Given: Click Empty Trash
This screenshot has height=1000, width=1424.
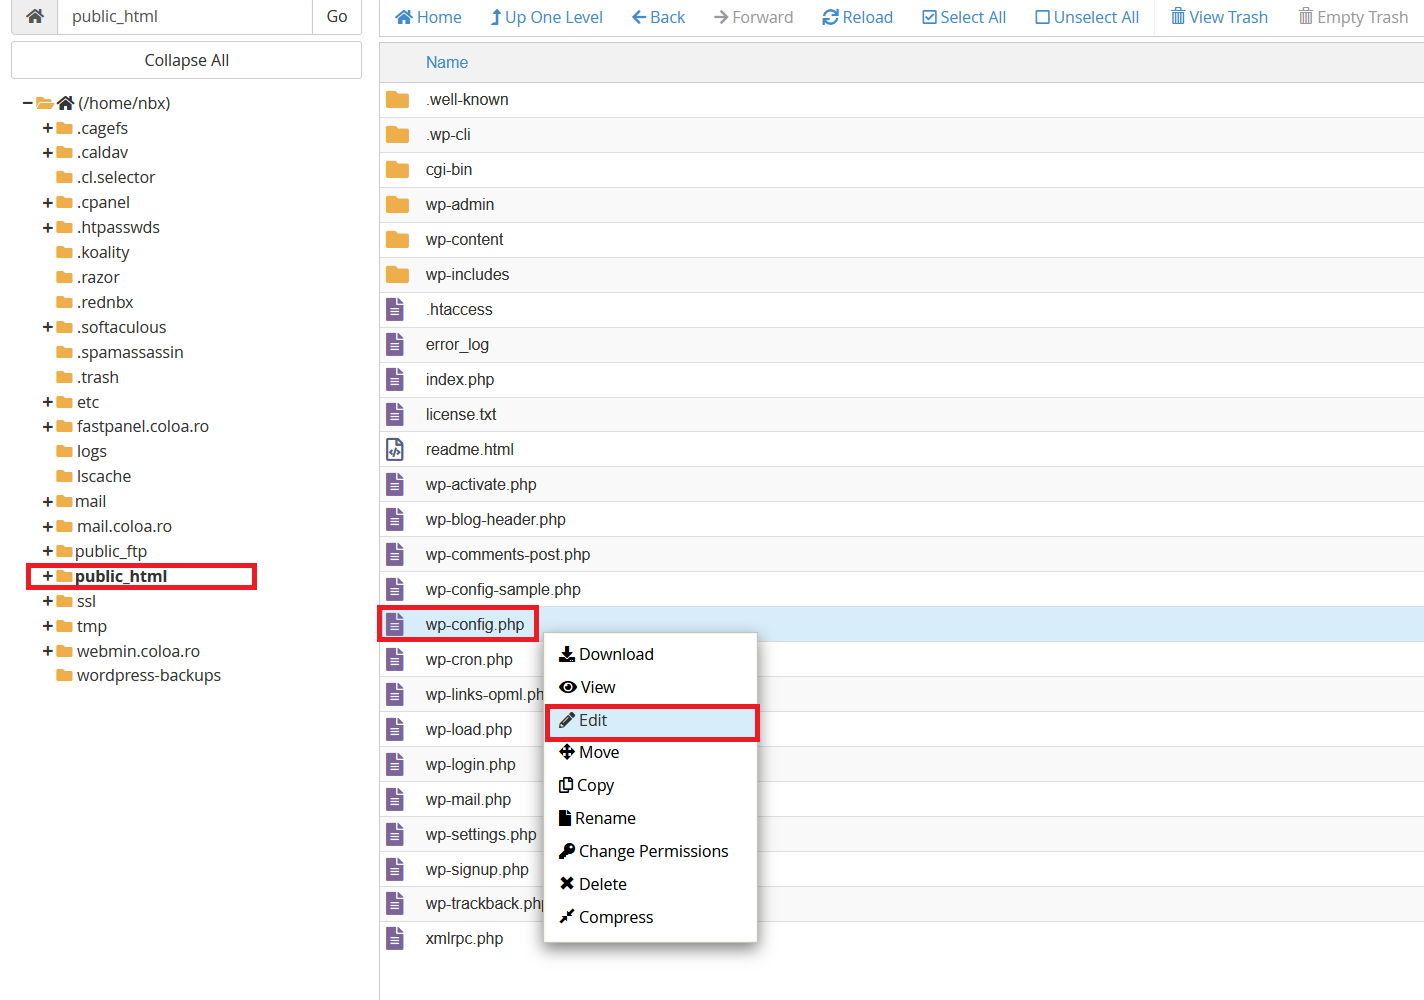Looking at the screenshot, I should [1353, 17].
